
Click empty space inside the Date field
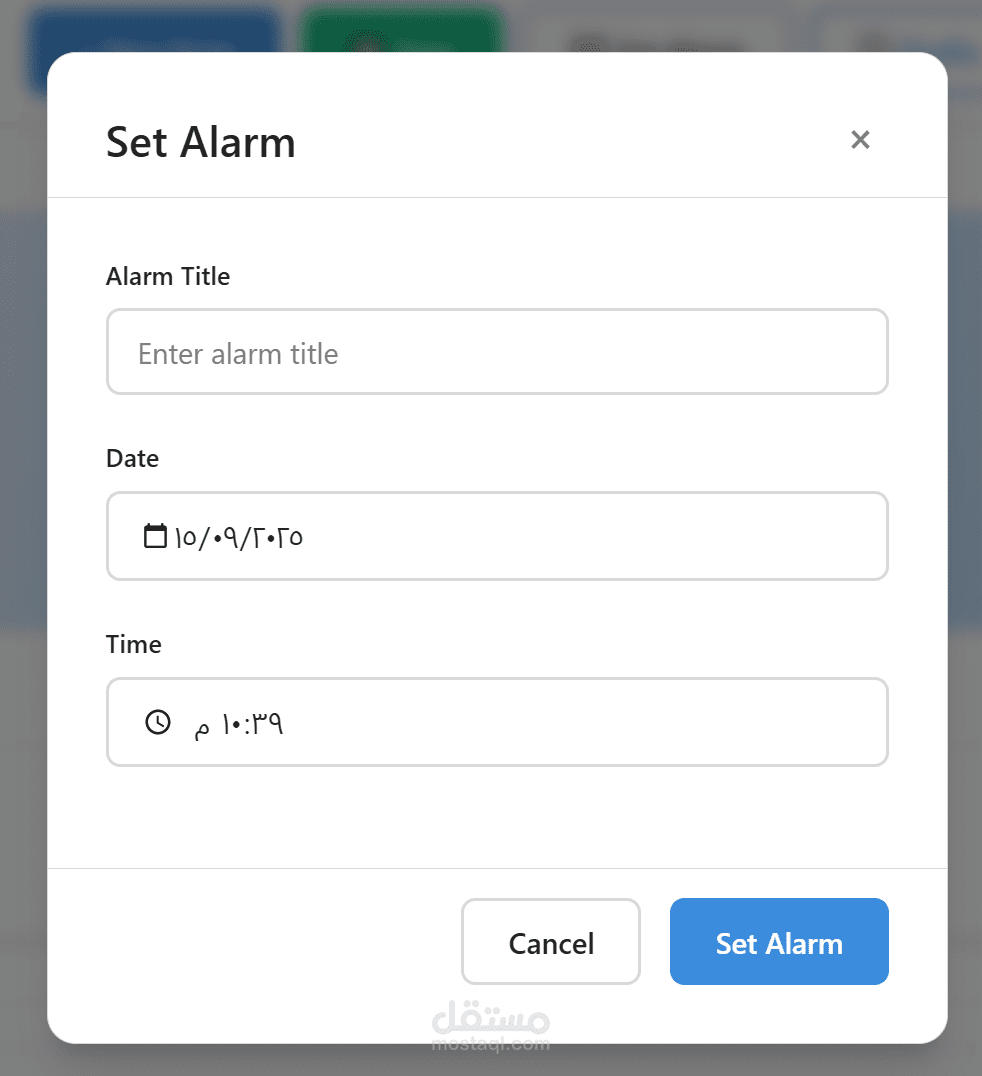click(x=600, y=536)
